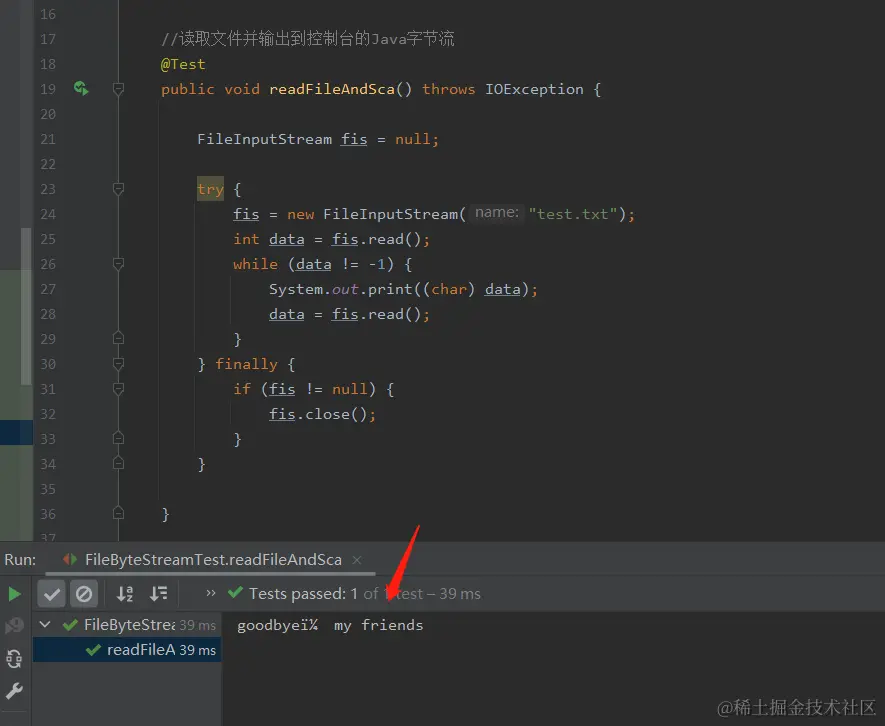The width and height of the screenshot is (885, 726).
Task: Open the wrench settings icon
Action: pos(14,690)
